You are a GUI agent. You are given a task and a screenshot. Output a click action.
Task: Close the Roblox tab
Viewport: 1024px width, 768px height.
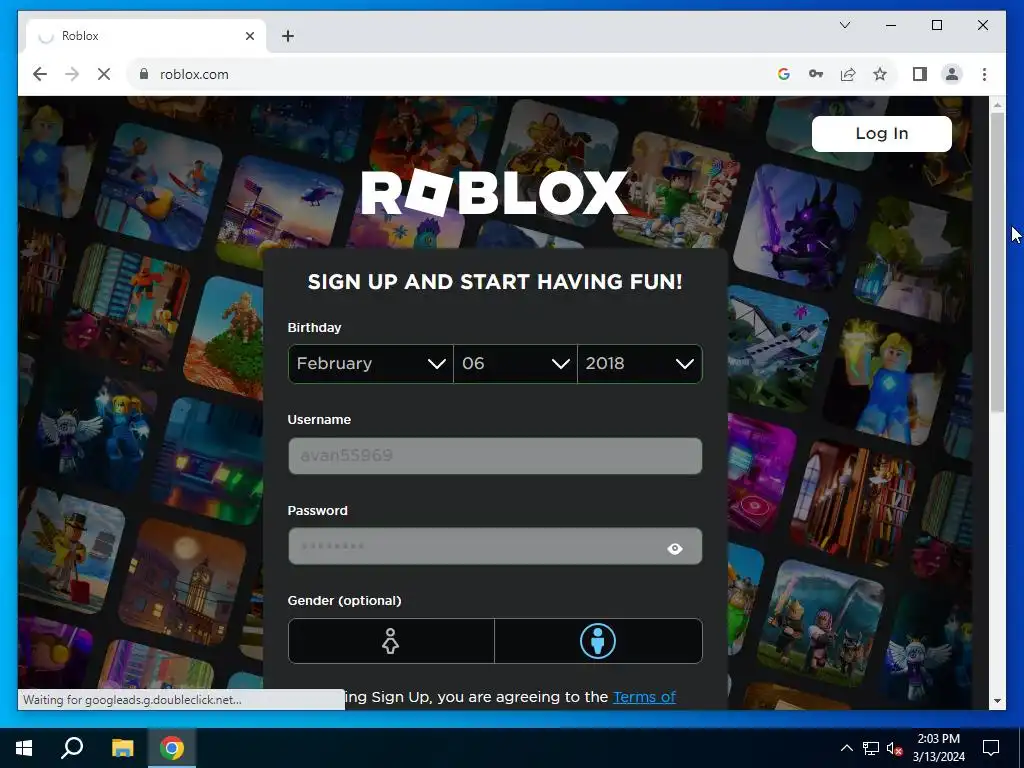pos(249,36)
